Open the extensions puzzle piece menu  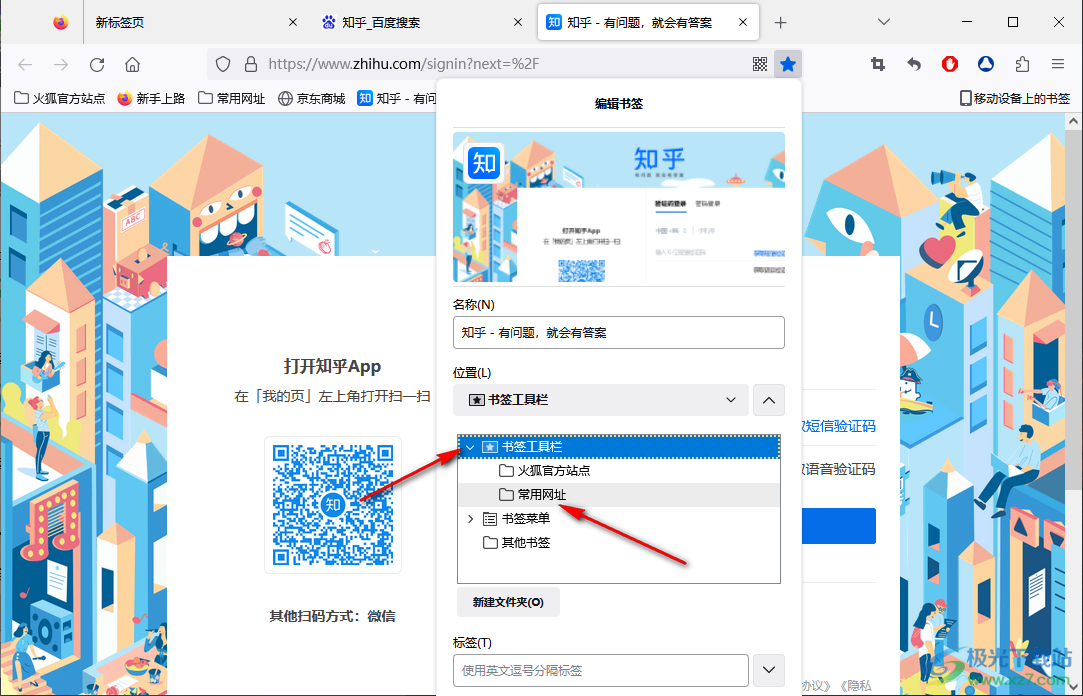[1022, 64]
